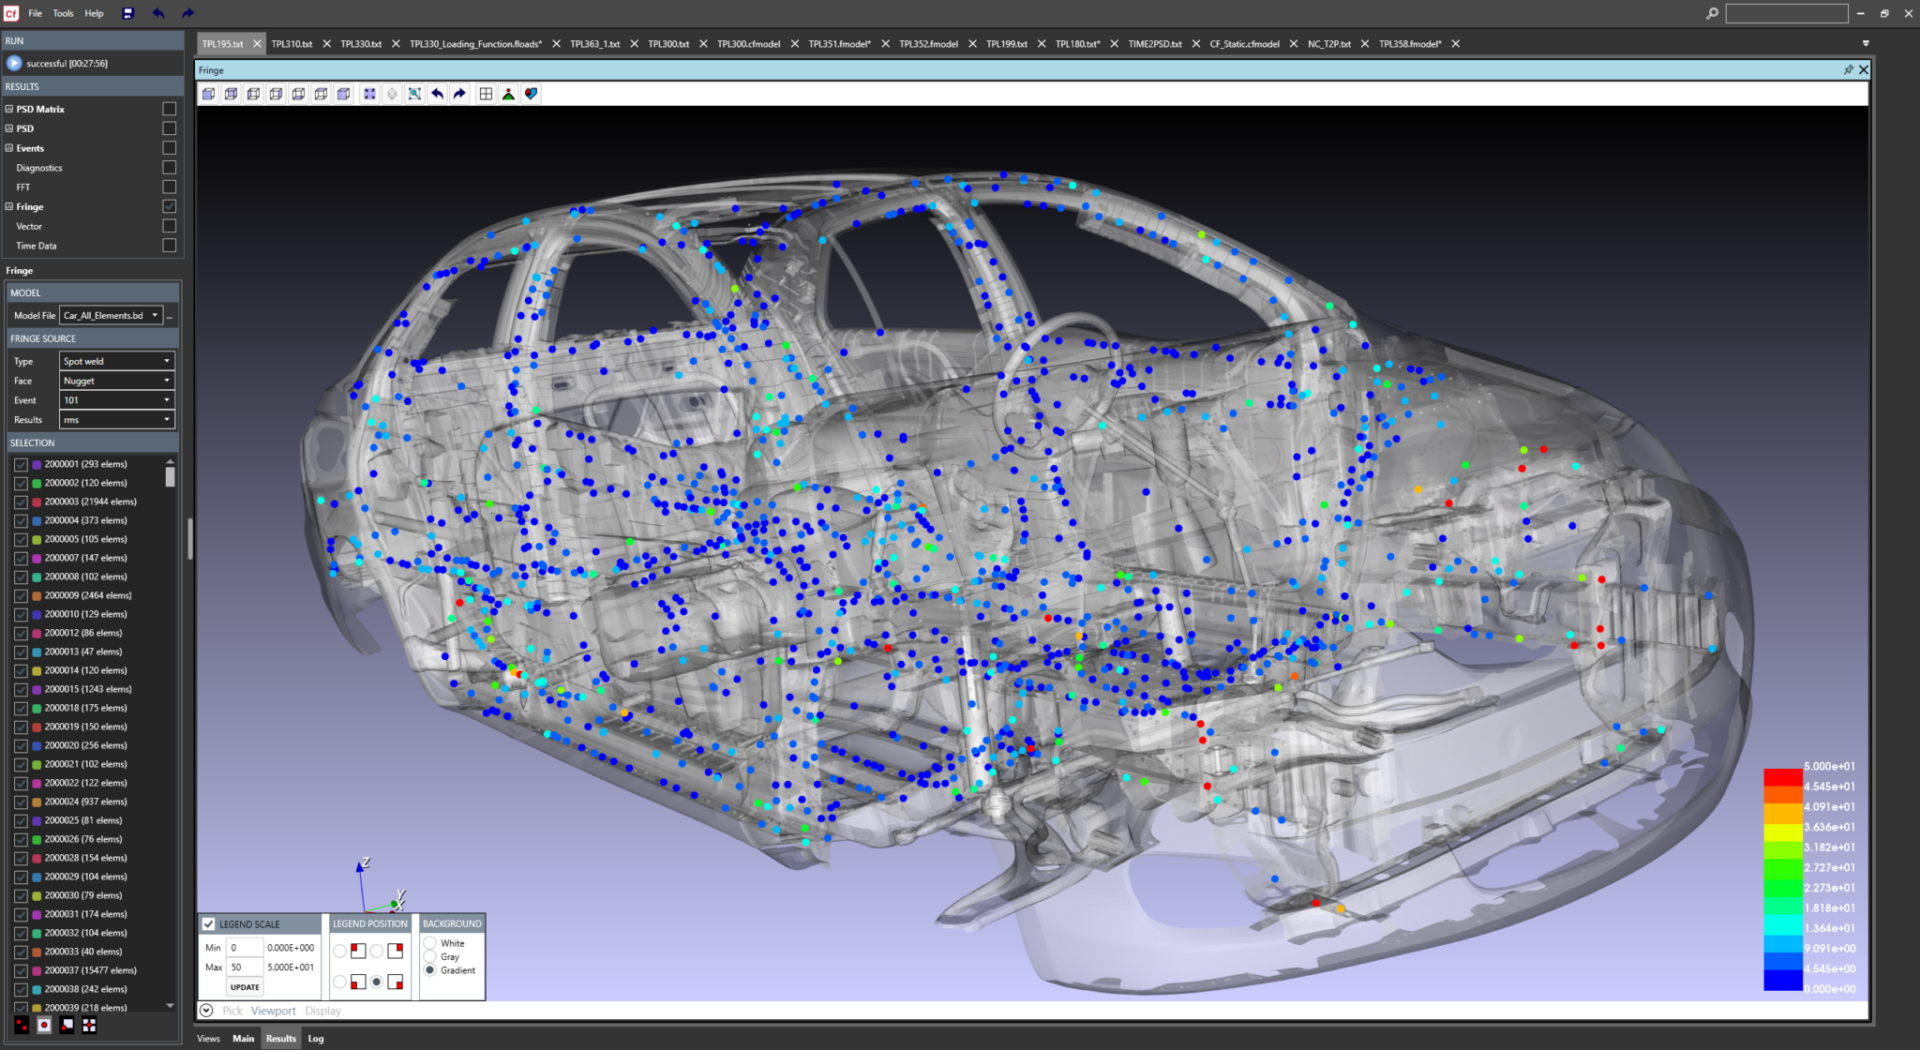Enable the Diagnostics checkbox
1920x1050 pixels.
tap(169, 167)
